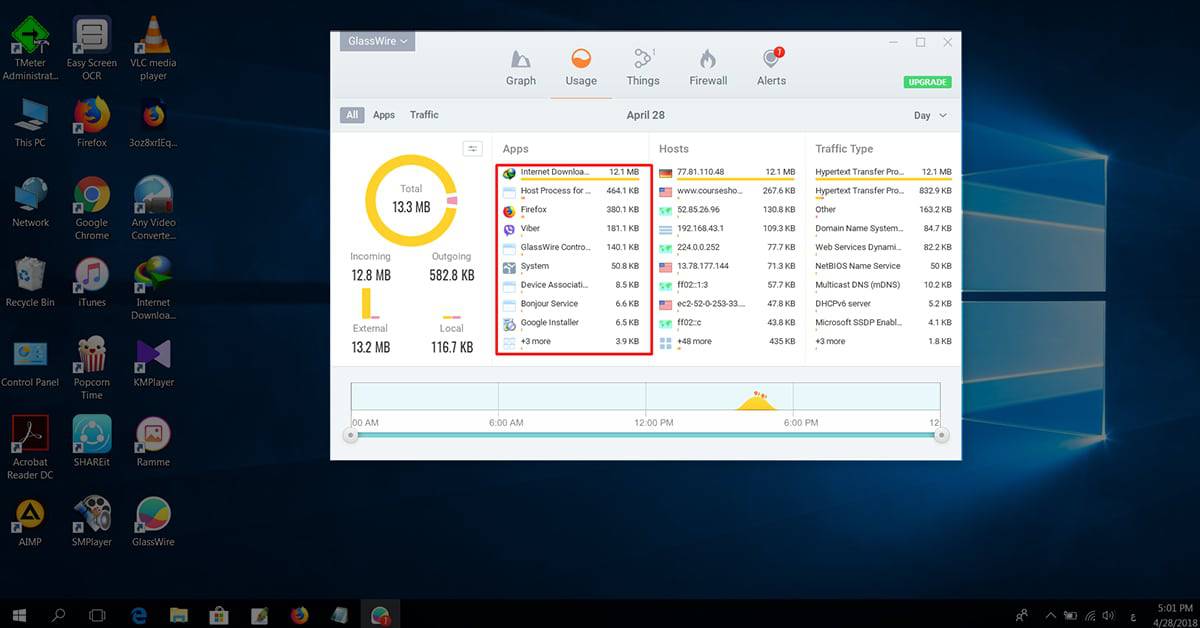This screenshot has width=1200, height=628.
Task: Click the Total usage donut chart
Action: click(411, 201)
